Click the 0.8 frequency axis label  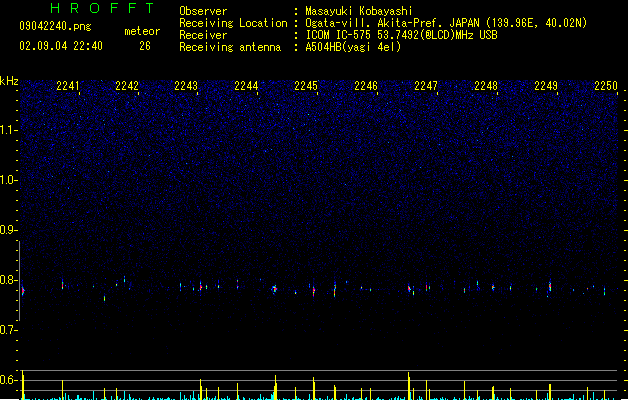pyautogui.click(x=8, y=280)
